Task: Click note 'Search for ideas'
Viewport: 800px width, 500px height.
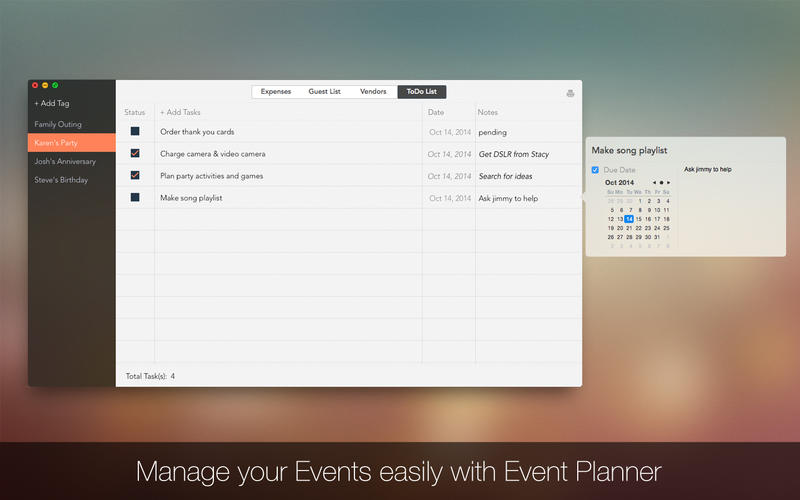Action: point(505,176)
